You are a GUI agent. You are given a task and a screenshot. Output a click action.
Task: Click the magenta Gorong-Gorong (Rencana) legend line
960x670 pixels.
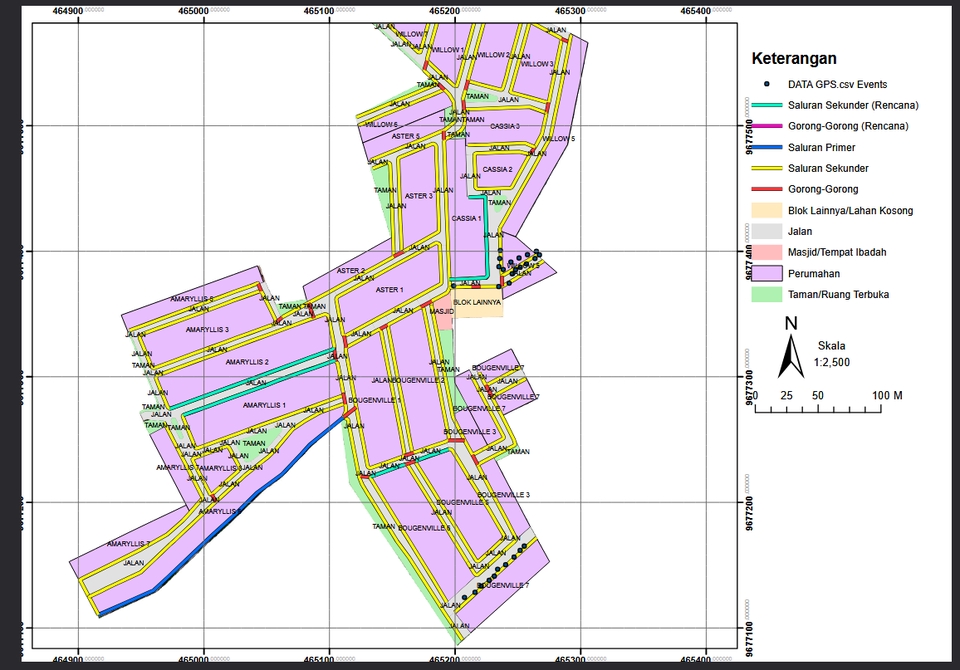(766, 126)
